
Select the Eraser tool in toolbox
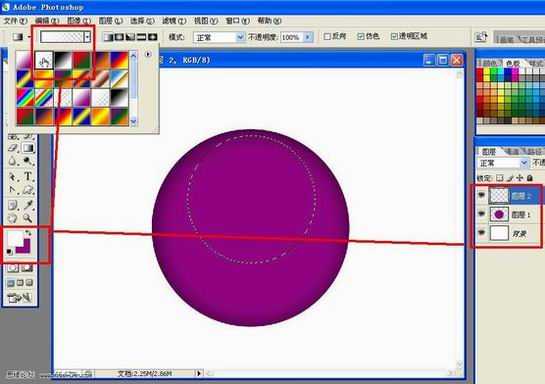[13, 148]
